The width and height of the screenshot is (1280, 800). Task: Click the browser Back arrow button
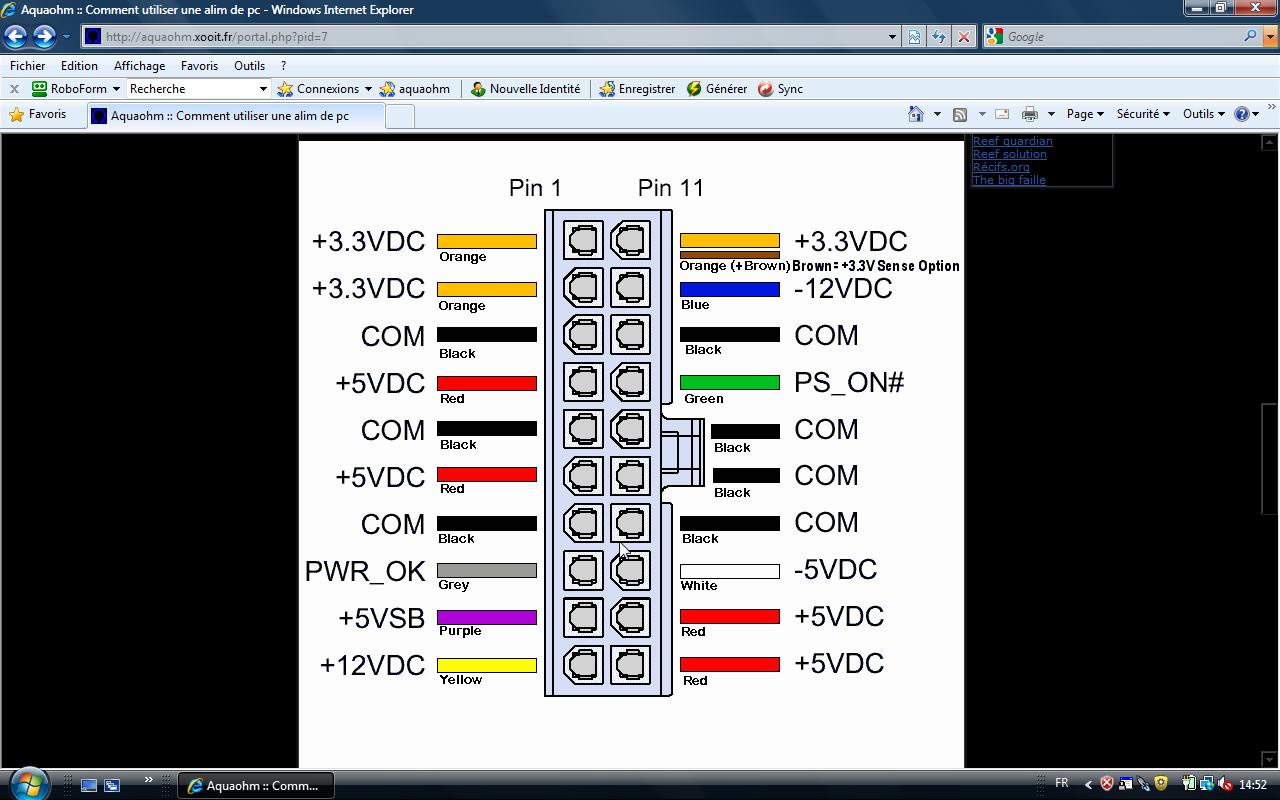click(16, 37)
